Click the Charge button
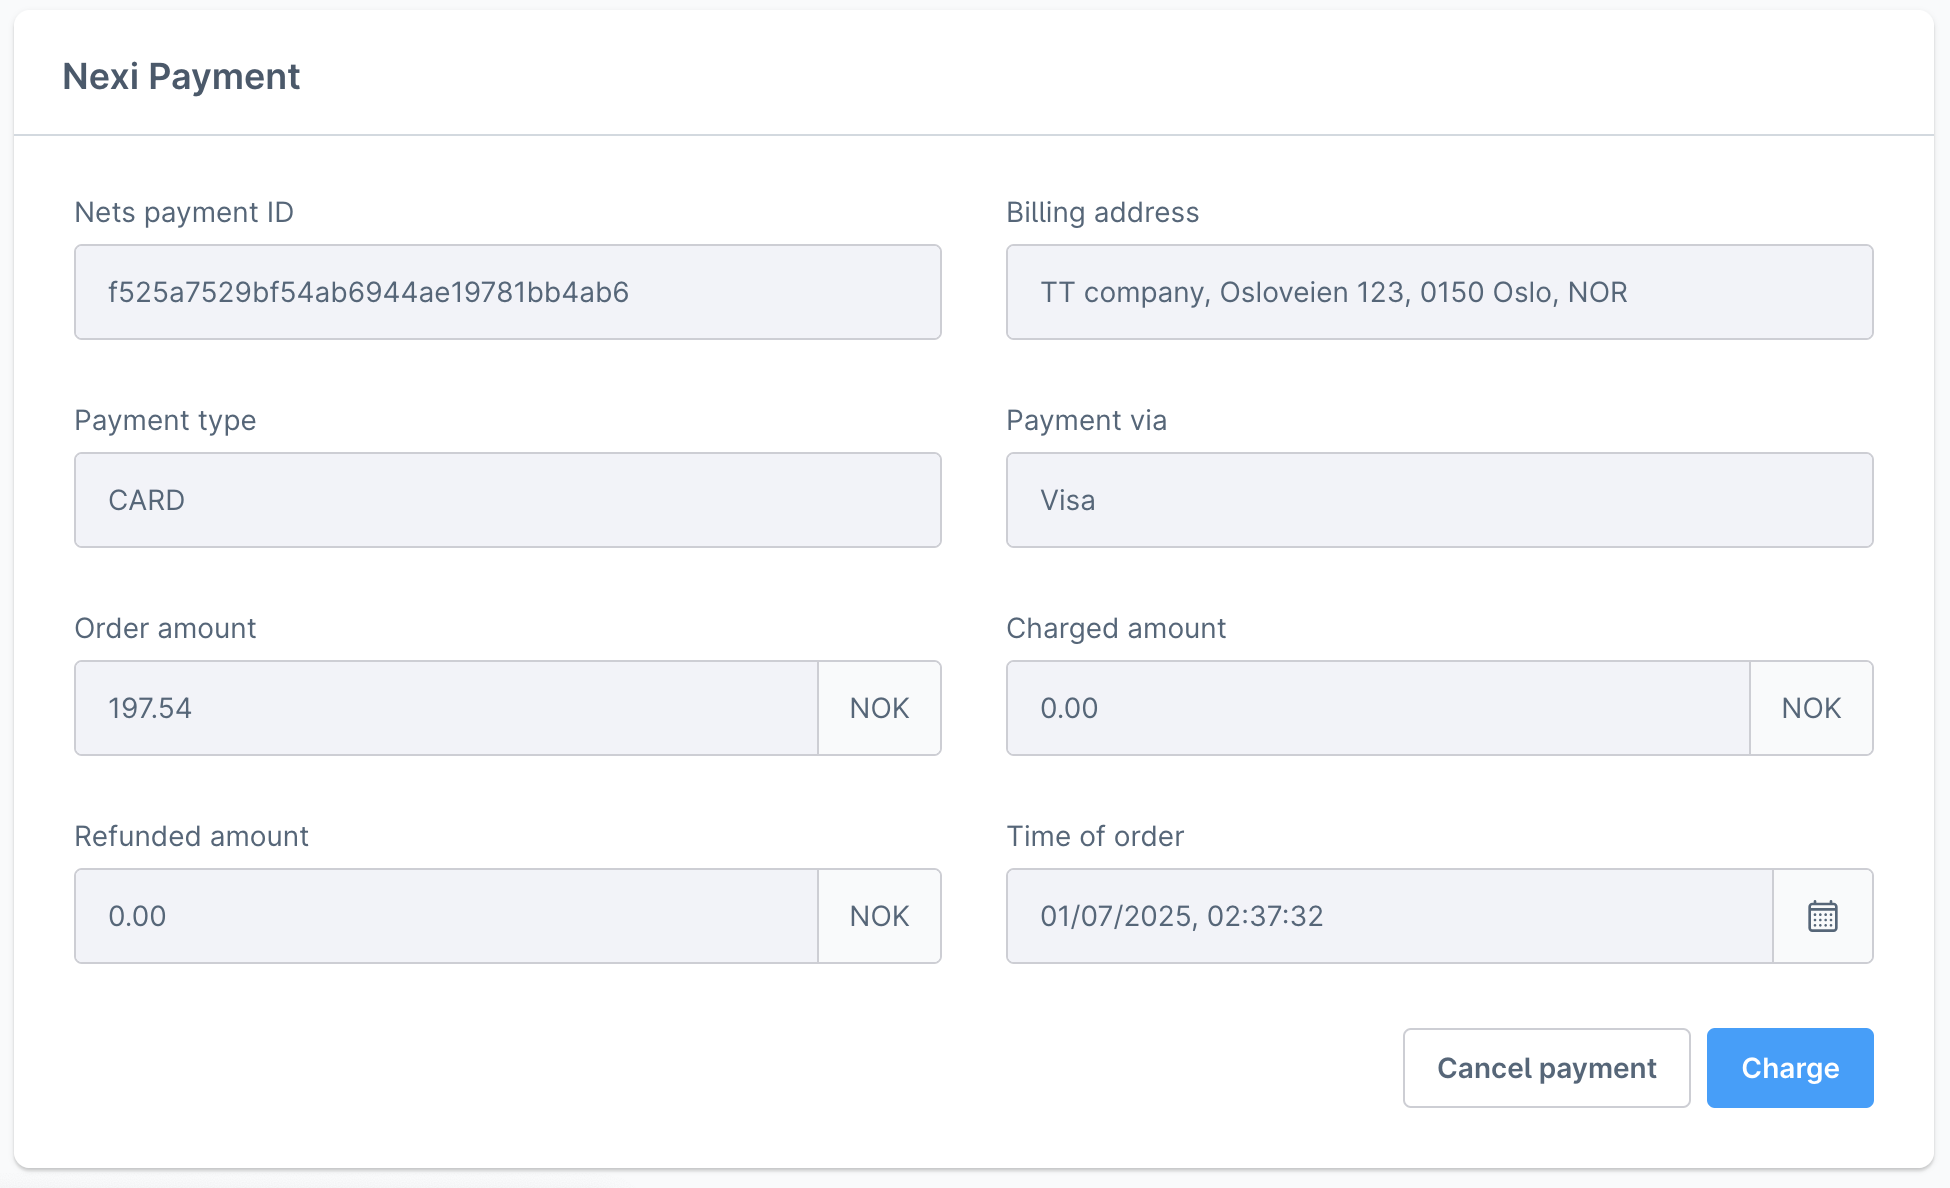Screen dimensions: 1950x1188 (1789, 1067)
